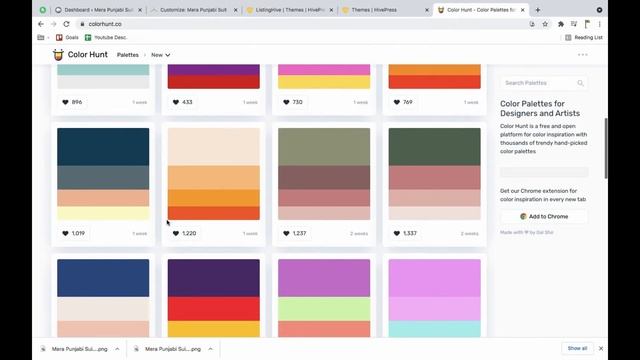
Task: Click the page vertical scrollbar
Action: tap(606, 148)
